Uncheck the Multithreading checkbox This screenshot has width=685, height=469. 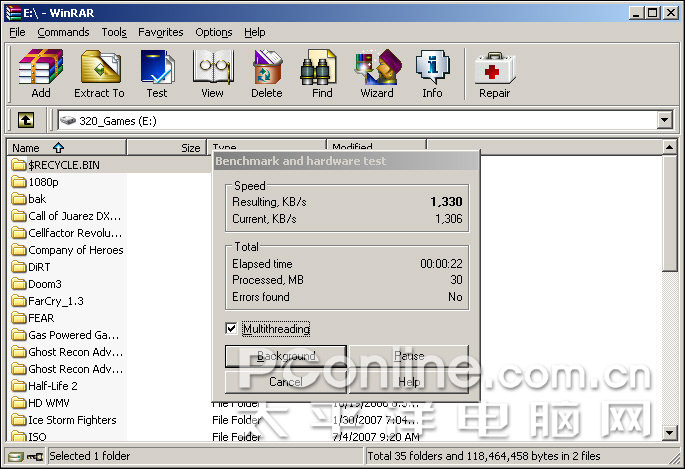coord(232,328)
